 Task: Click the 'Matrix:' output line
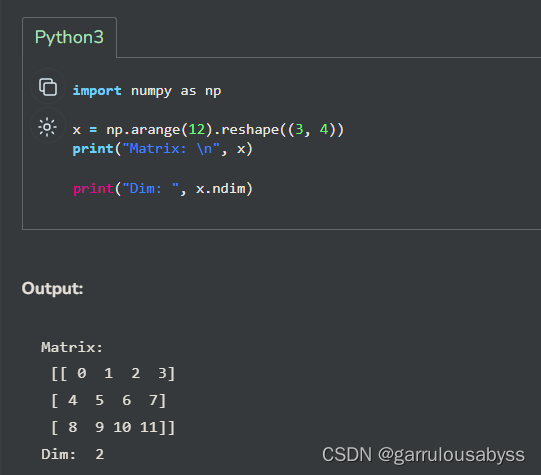(x=72, y=347)
